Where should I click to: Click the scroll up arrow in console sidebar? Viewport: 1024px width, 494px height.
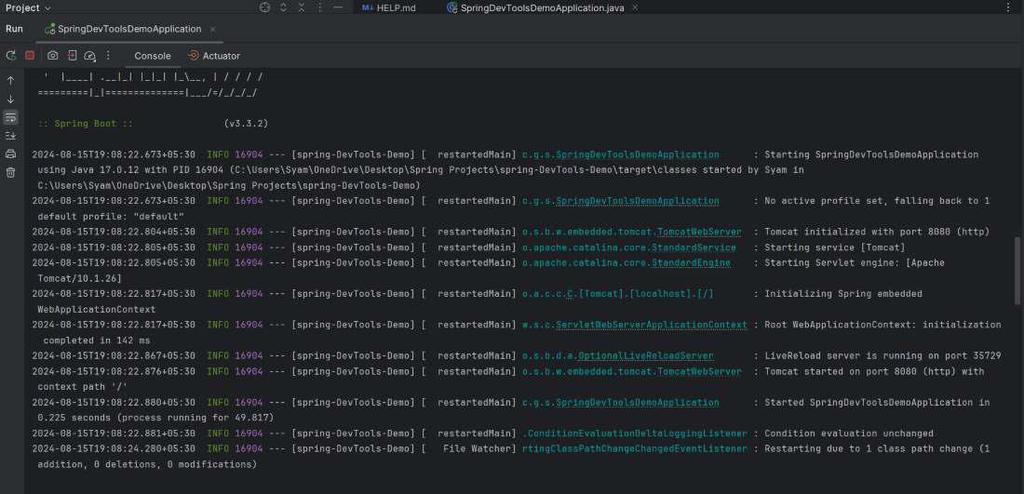(10, 80)
